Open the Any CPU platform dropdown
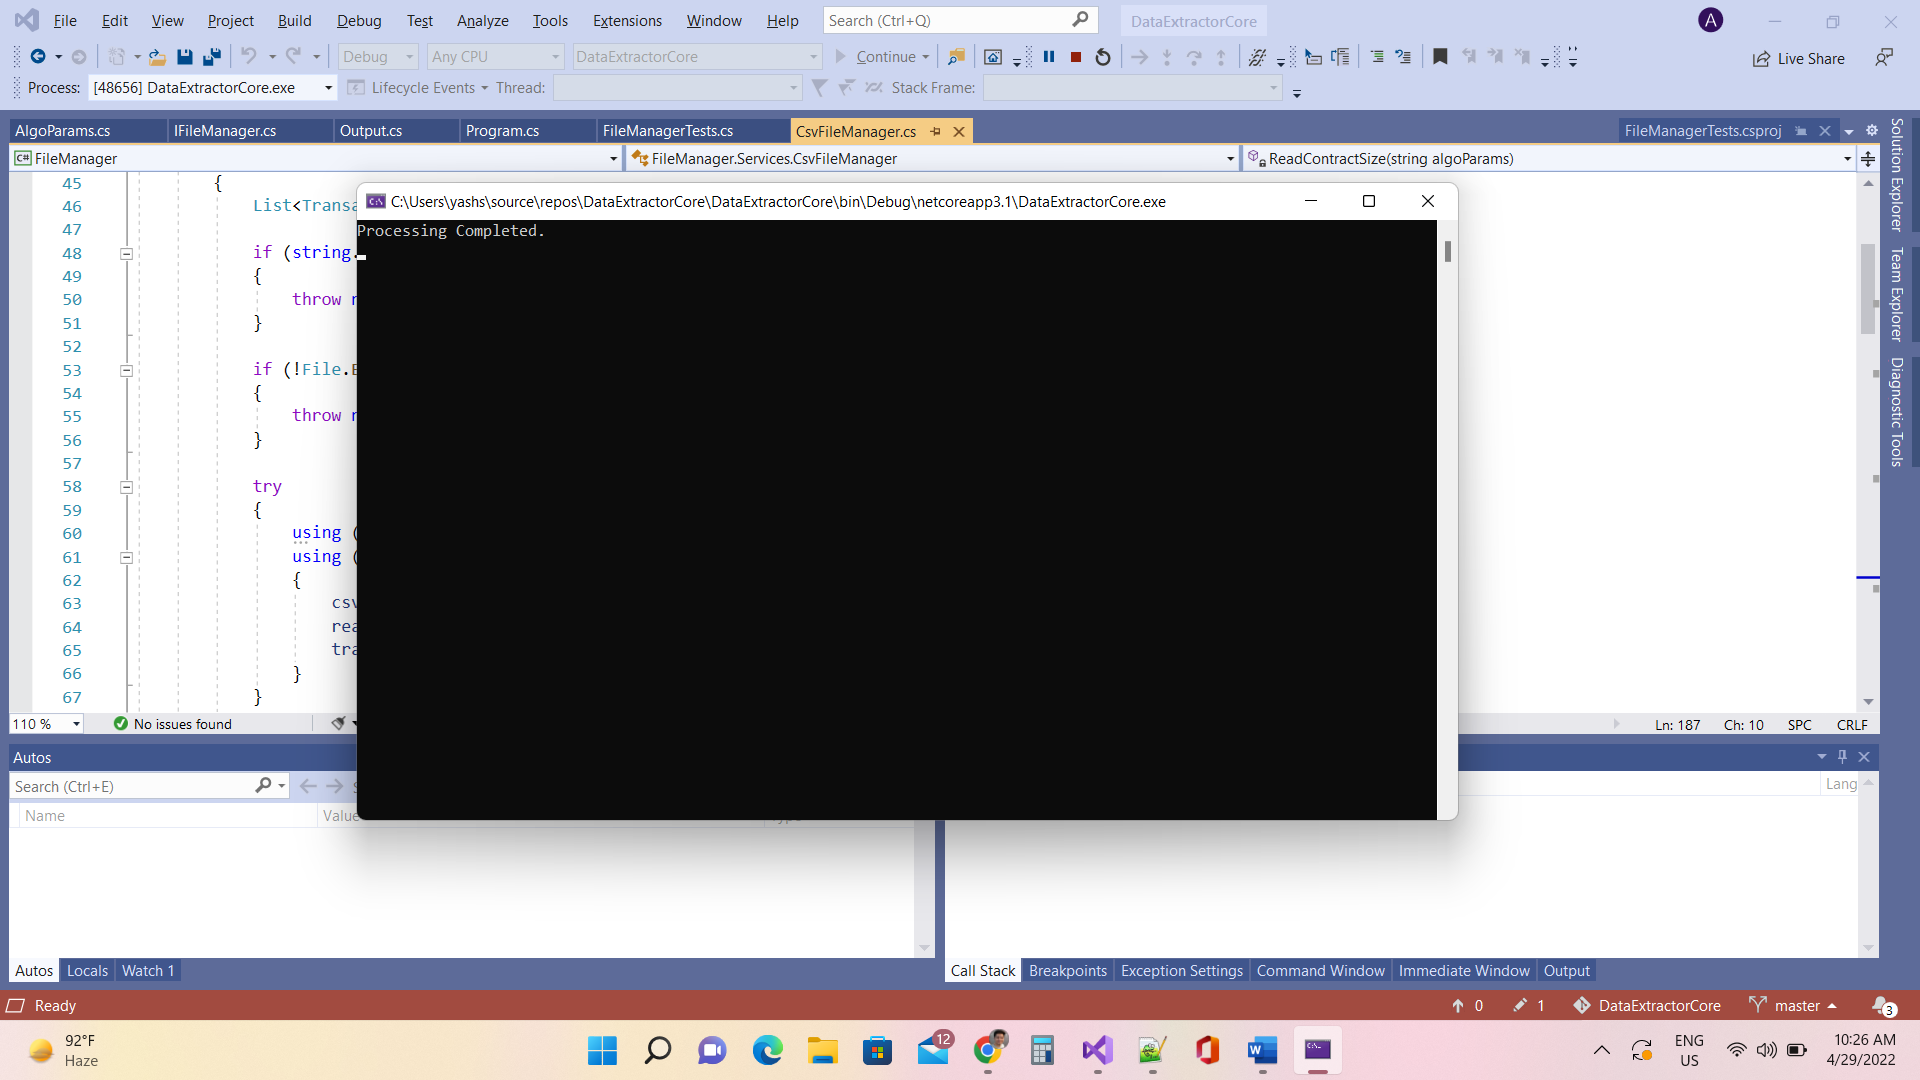Screen dimensions: 1920x1080 (x=495, y=57)
